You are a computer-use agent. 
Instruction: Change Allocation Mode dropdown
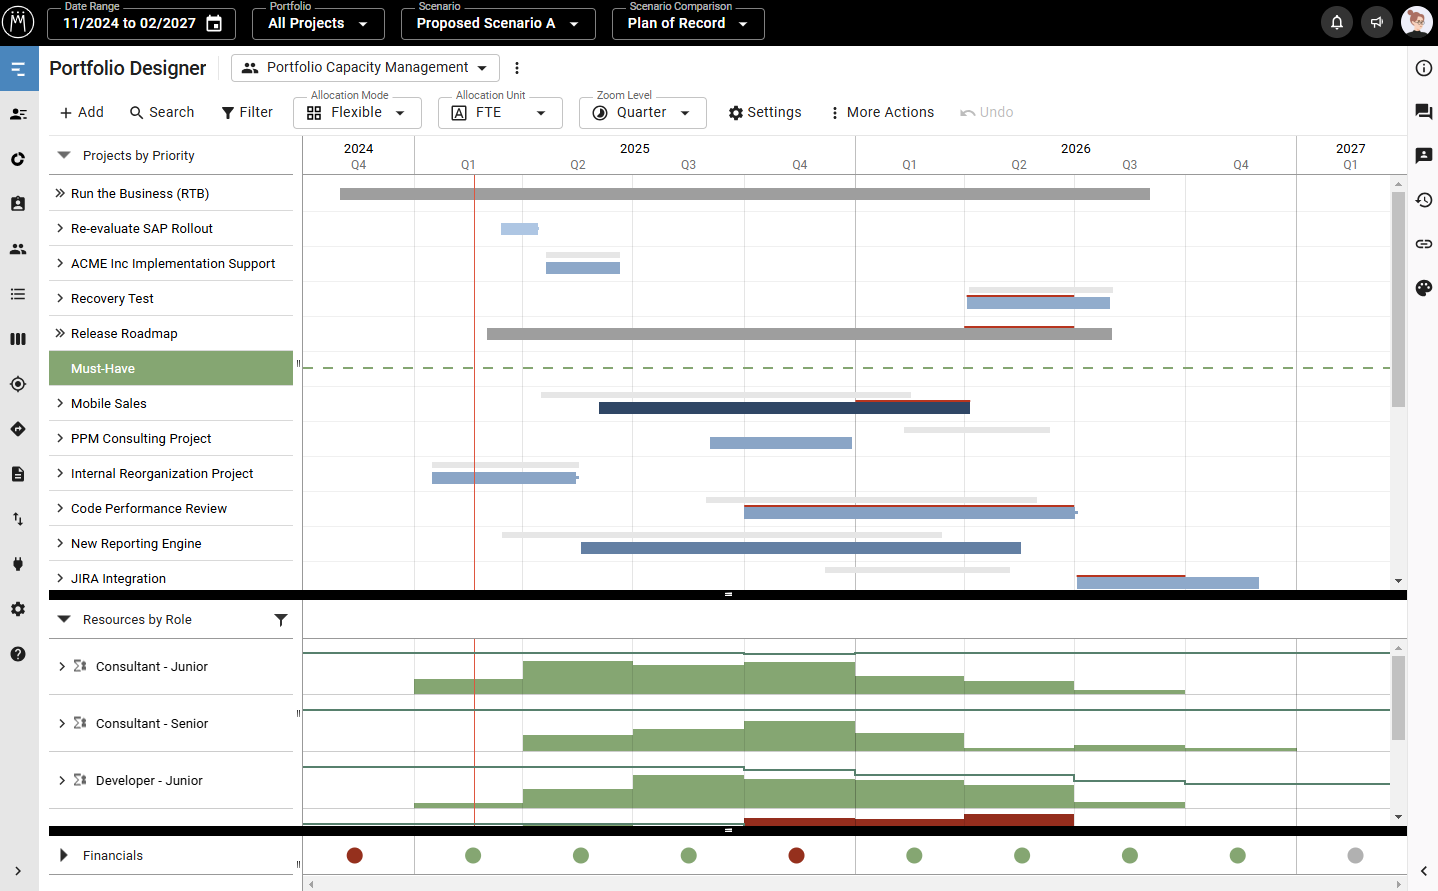point(357,113)
